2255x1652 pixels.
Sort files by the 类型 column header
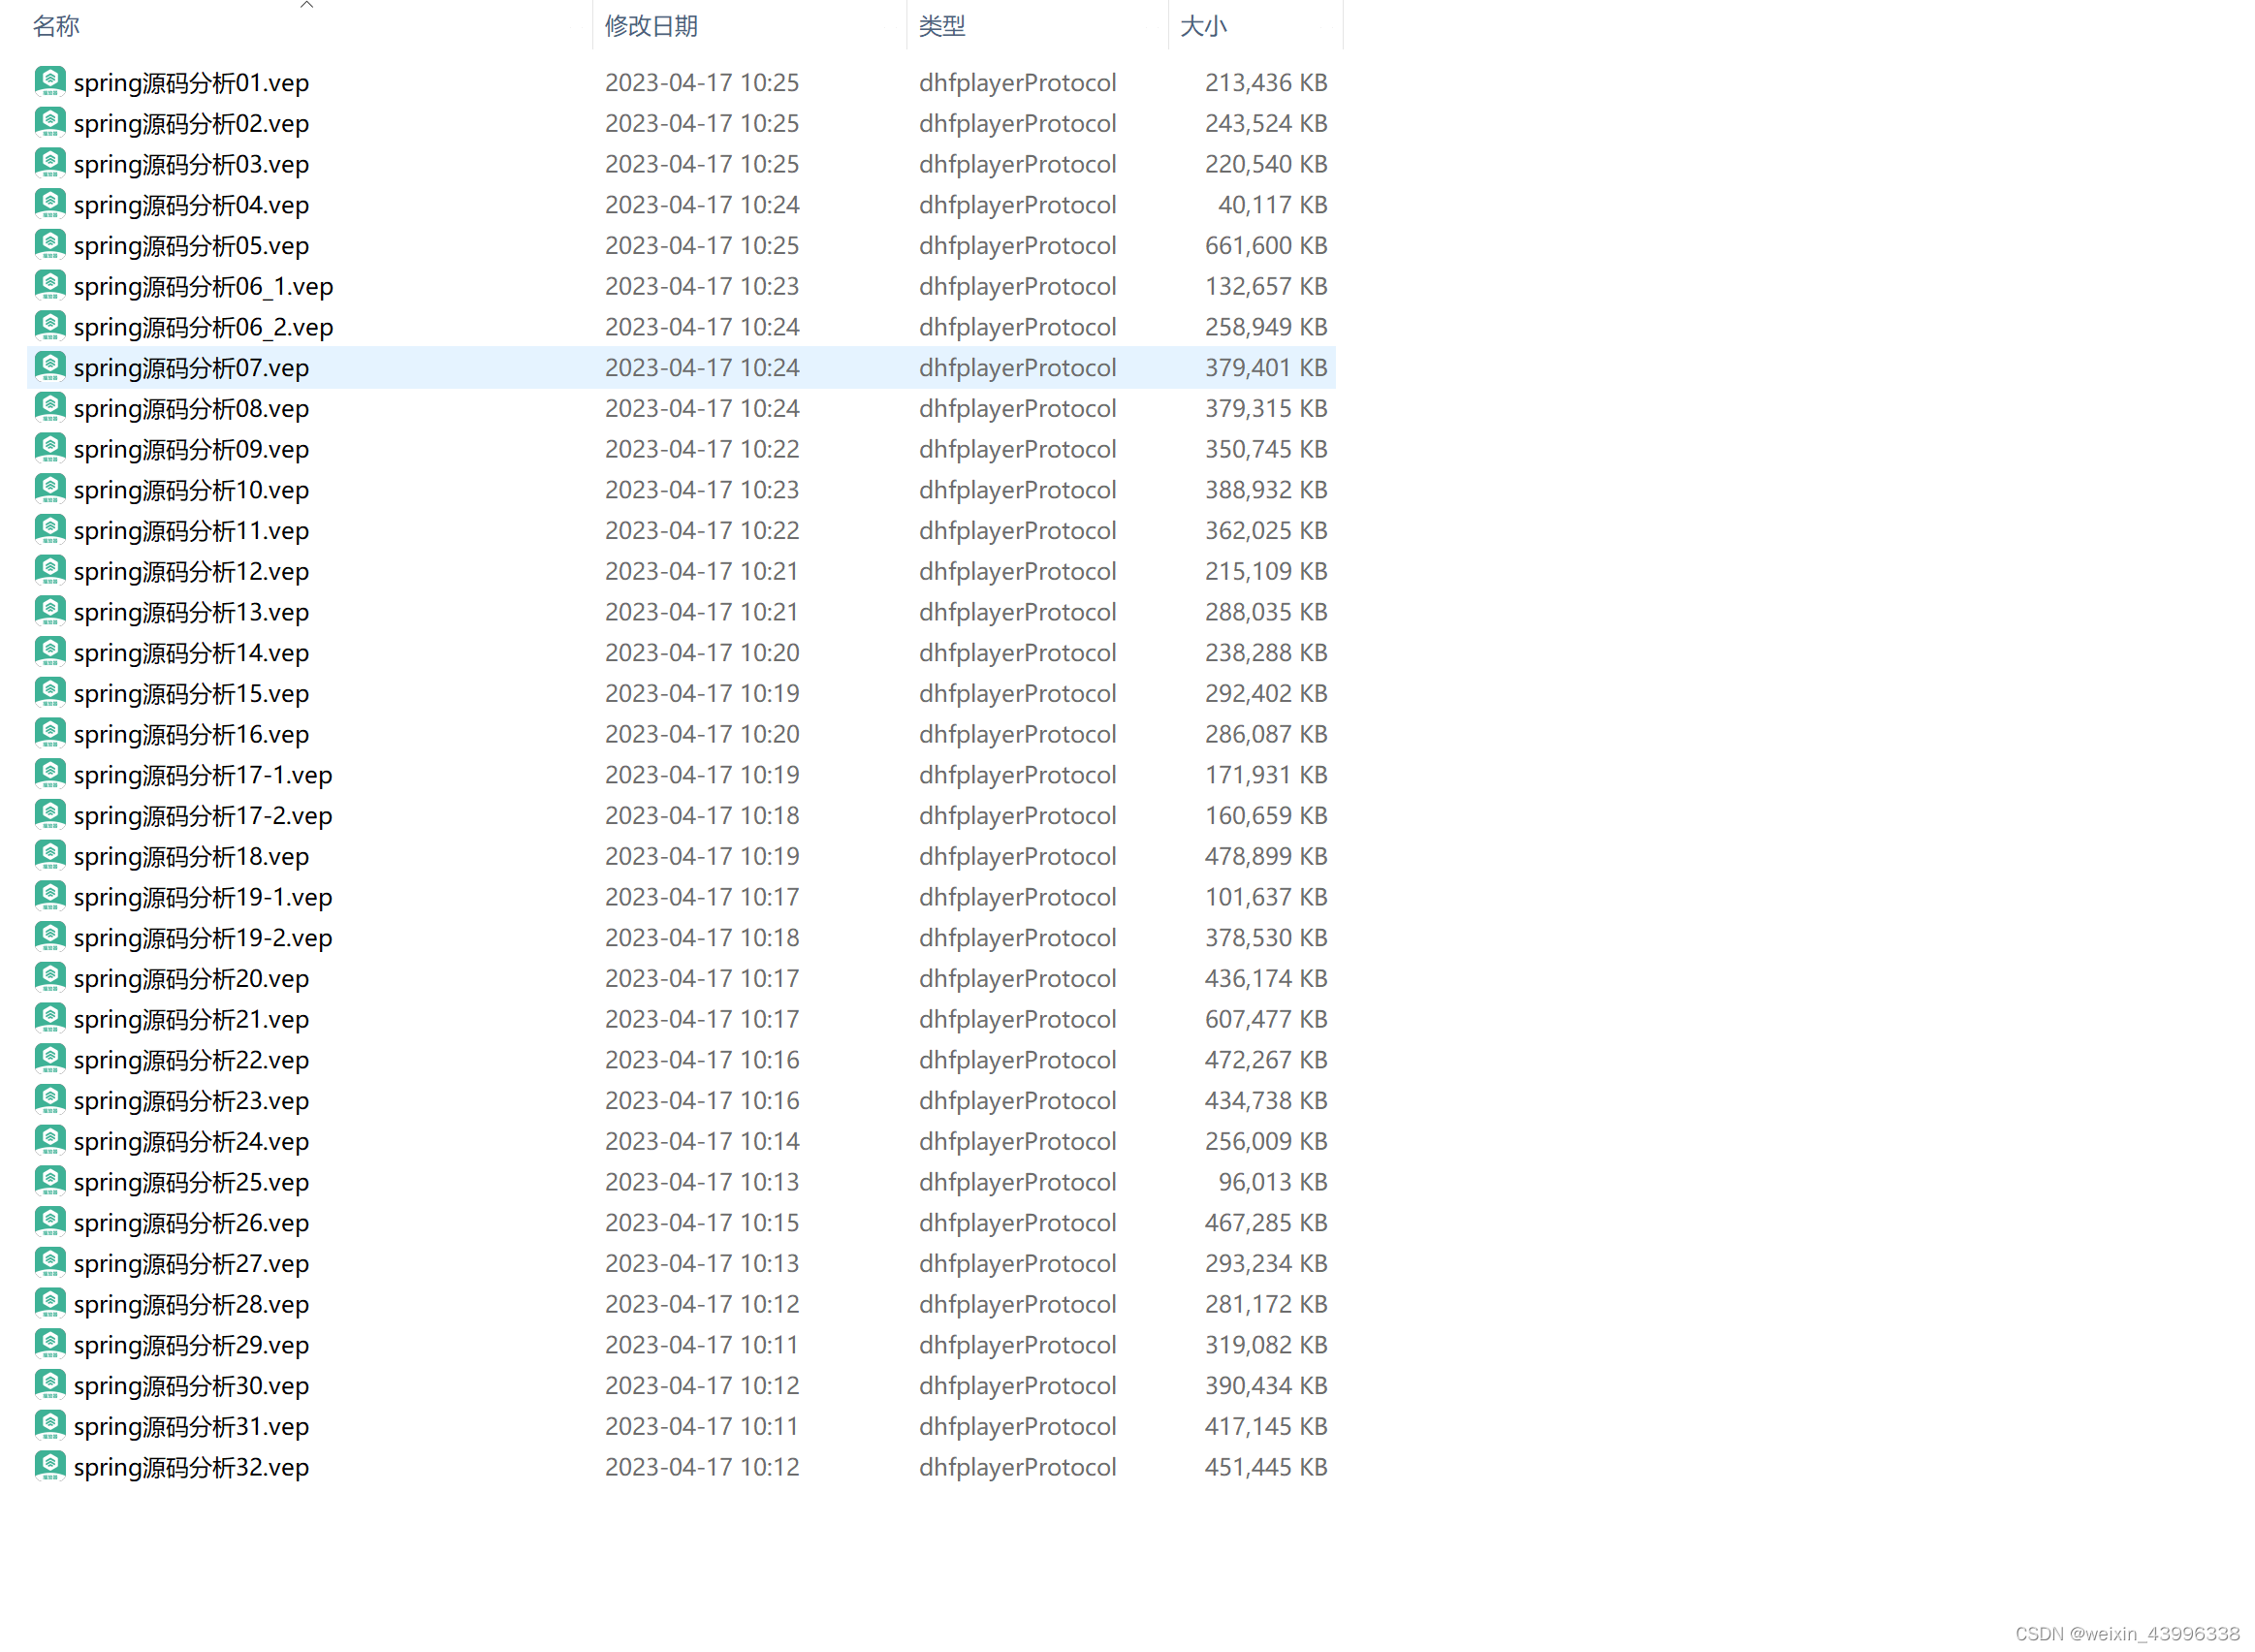click(x=943, y=26)
